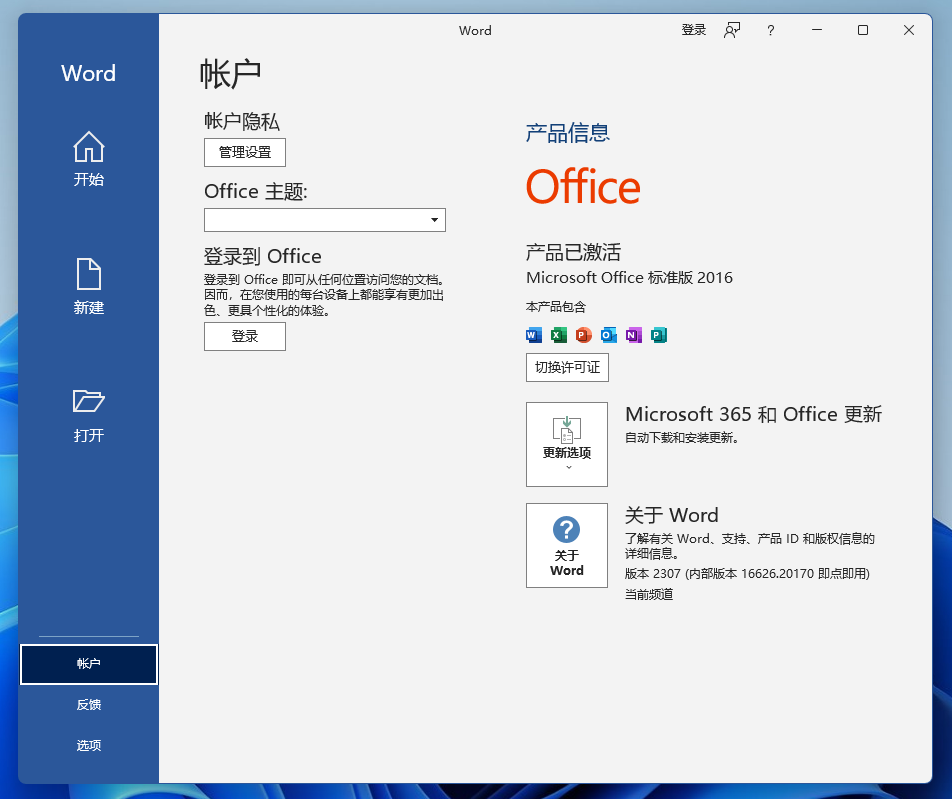This screenshot has width=952, height=799.
Task: Click the 登录 button under 登录到 Office
Action: click(x=245, y=336)
